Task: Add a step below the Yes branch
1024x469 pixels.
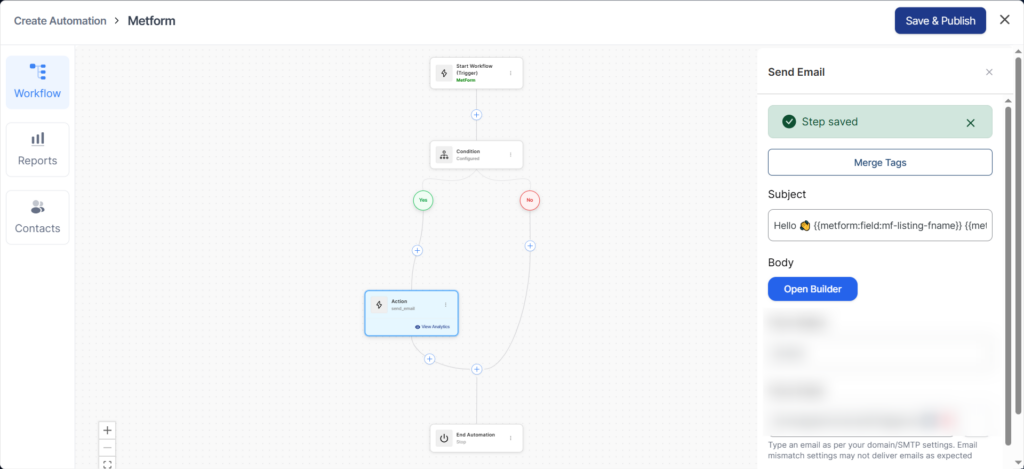Action: [417, 250]
